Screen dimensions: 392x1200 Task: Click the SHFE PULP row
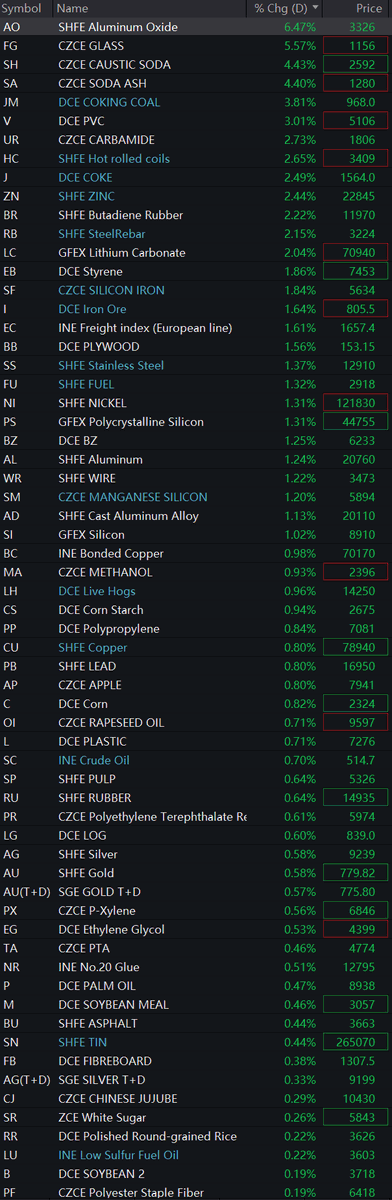(196, 778)
